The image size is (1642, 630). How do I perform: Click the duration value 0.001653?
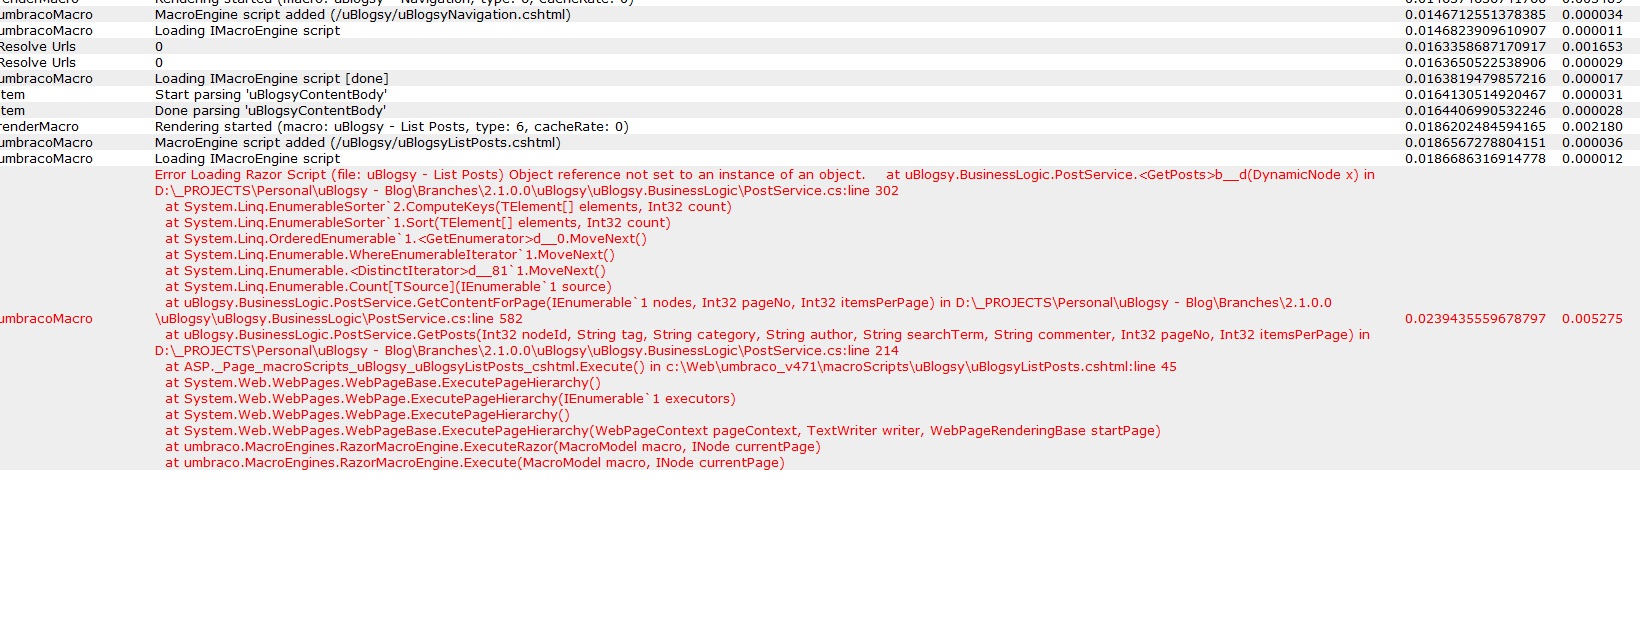tap(1593, 47)
